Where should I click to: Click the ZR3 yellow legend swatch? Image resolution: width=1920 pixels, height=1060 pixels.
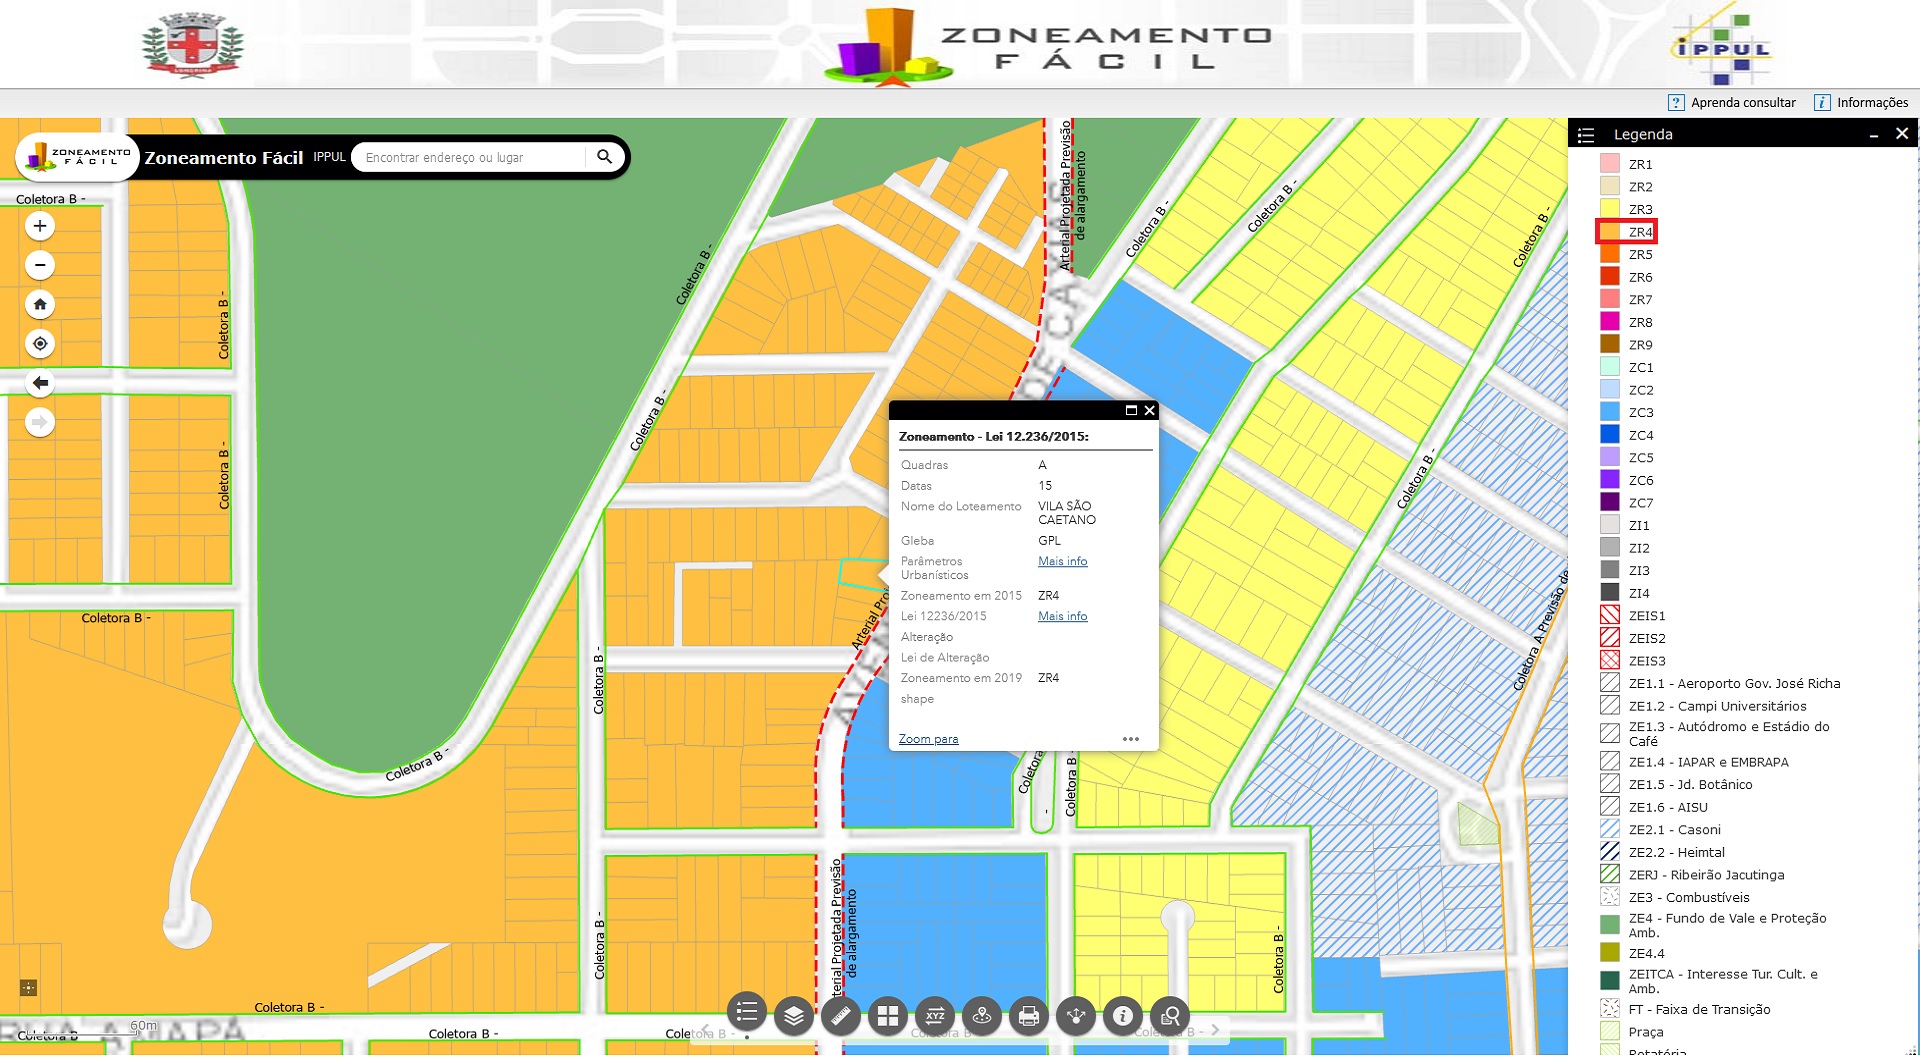pos(1609,209)
